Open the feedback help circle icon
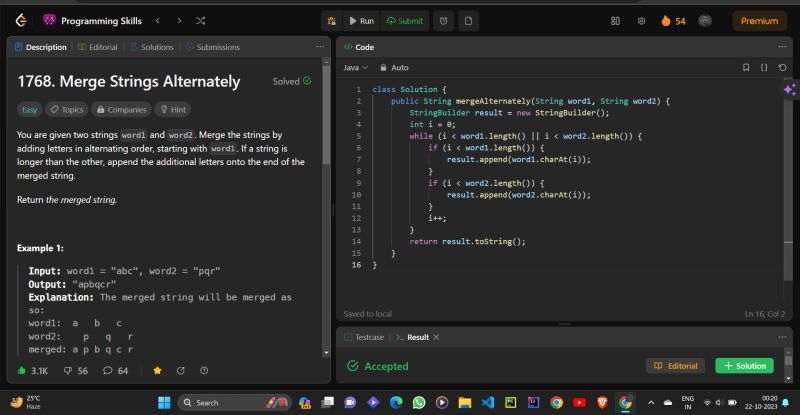The height and width of the screenshot is (415, 800). [x=204, y=371]
